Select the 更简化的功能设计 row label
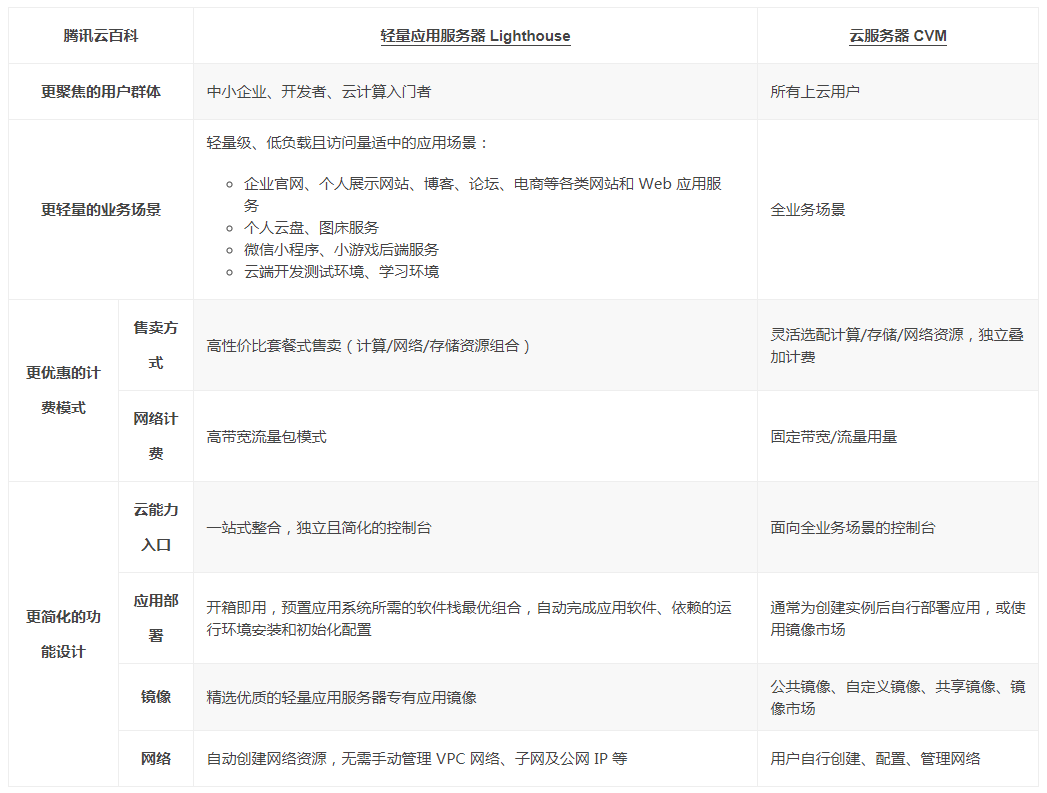This screenshot has width=1047, height=793. [x=63, y=633]
